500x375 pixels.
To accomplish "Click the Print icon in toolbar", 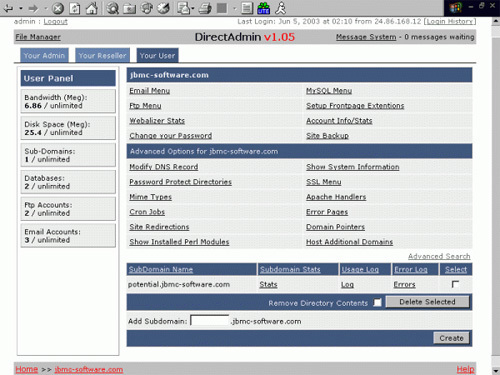I will coord(205,8).
